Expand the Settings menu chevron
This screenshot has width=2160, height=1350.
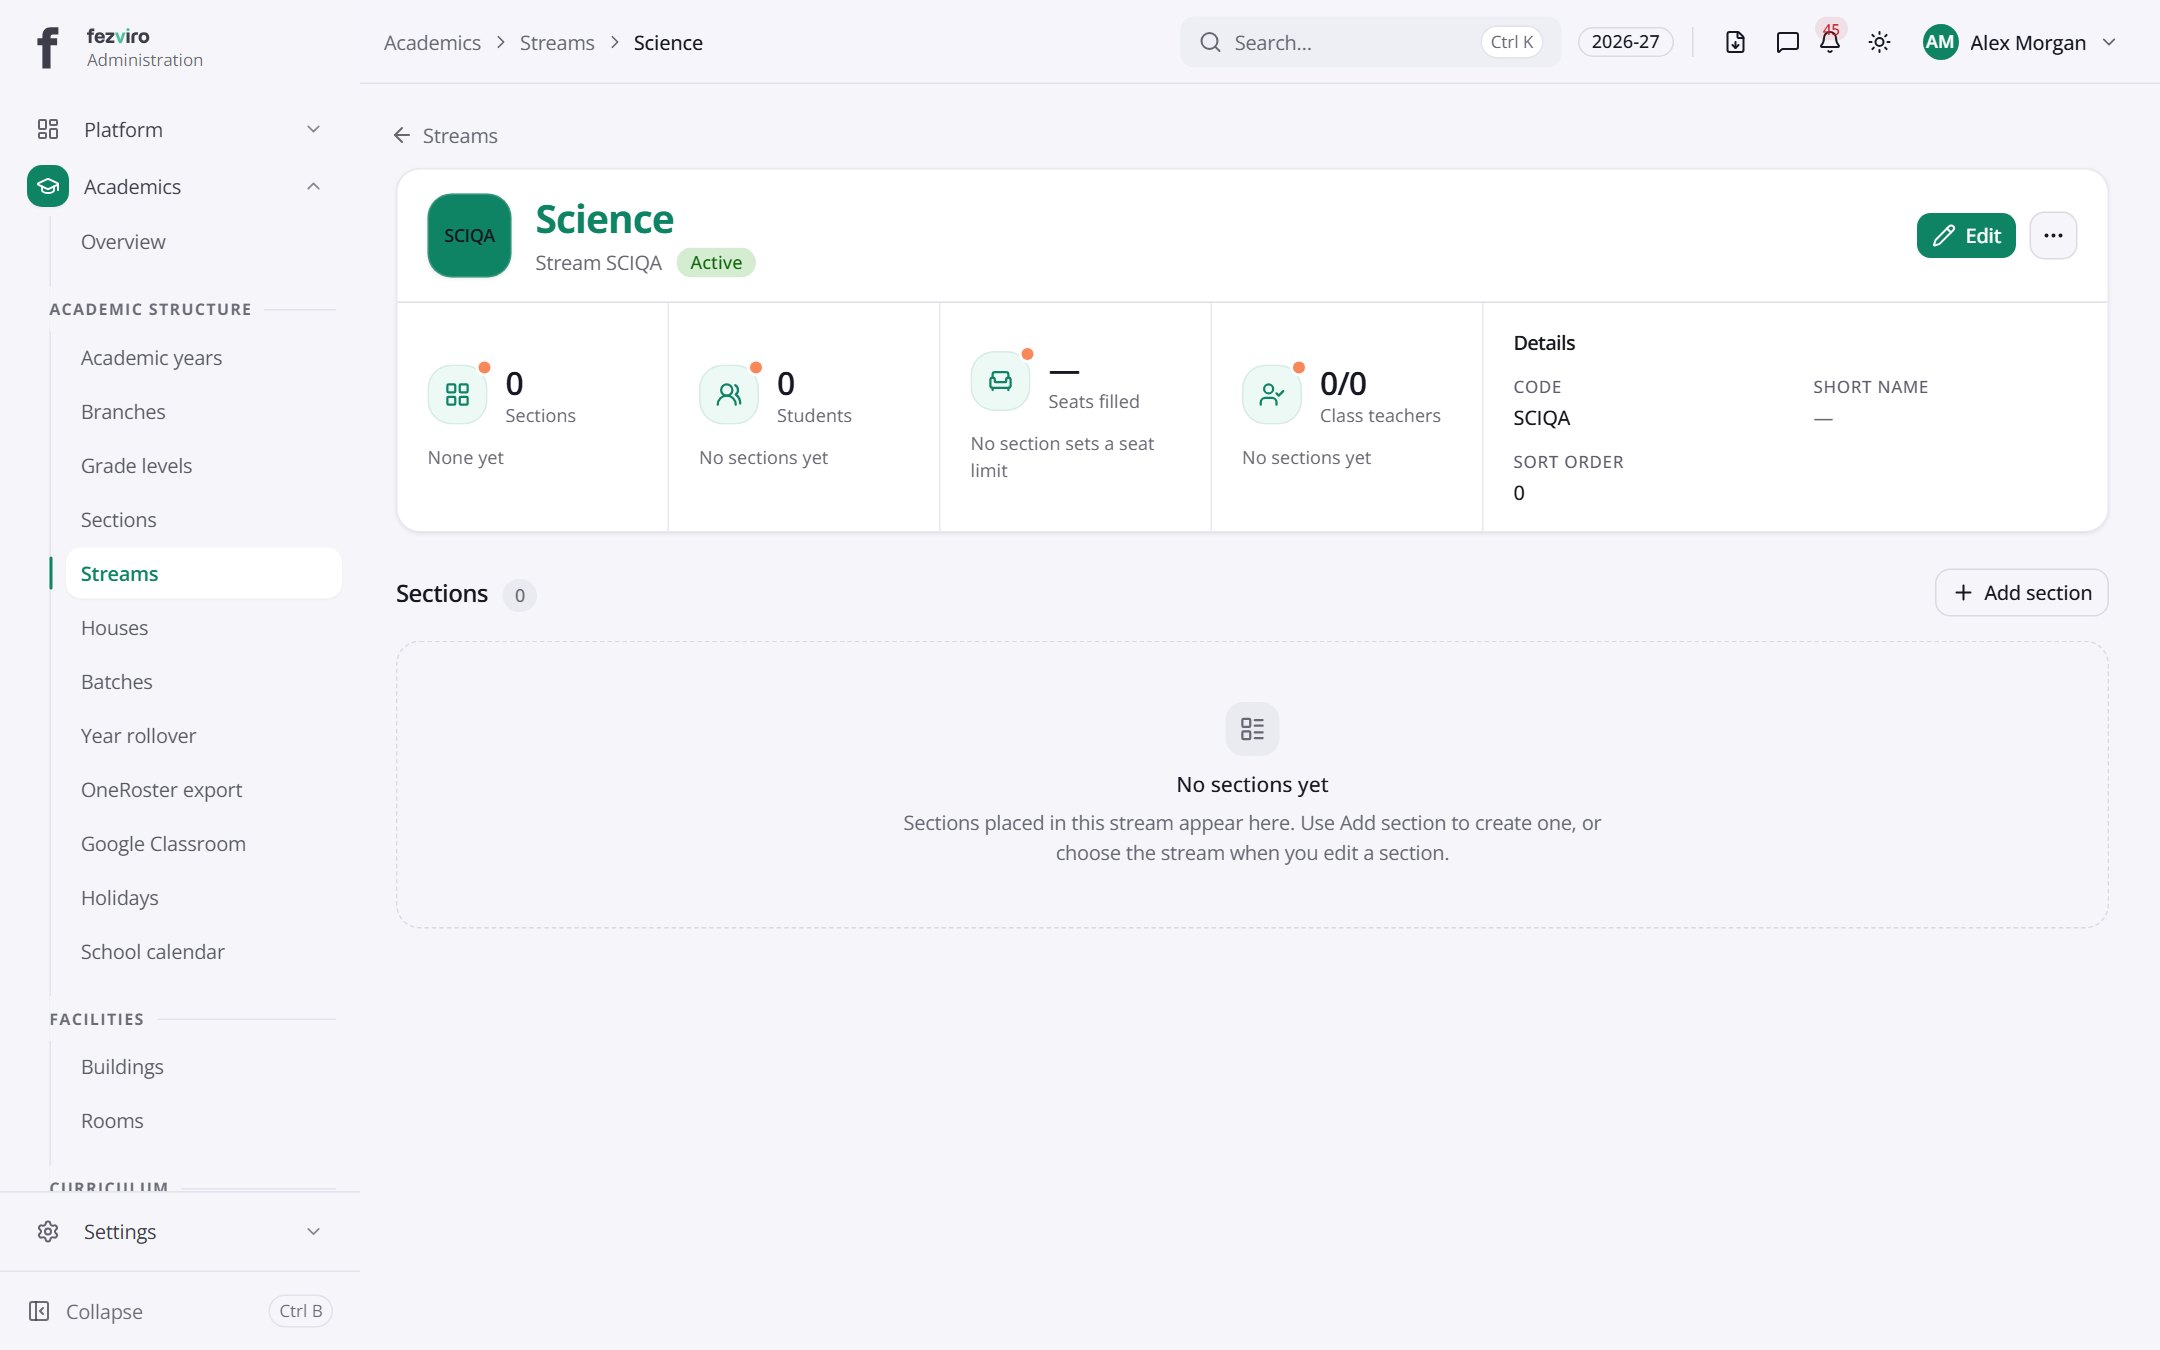point(313,1231)
